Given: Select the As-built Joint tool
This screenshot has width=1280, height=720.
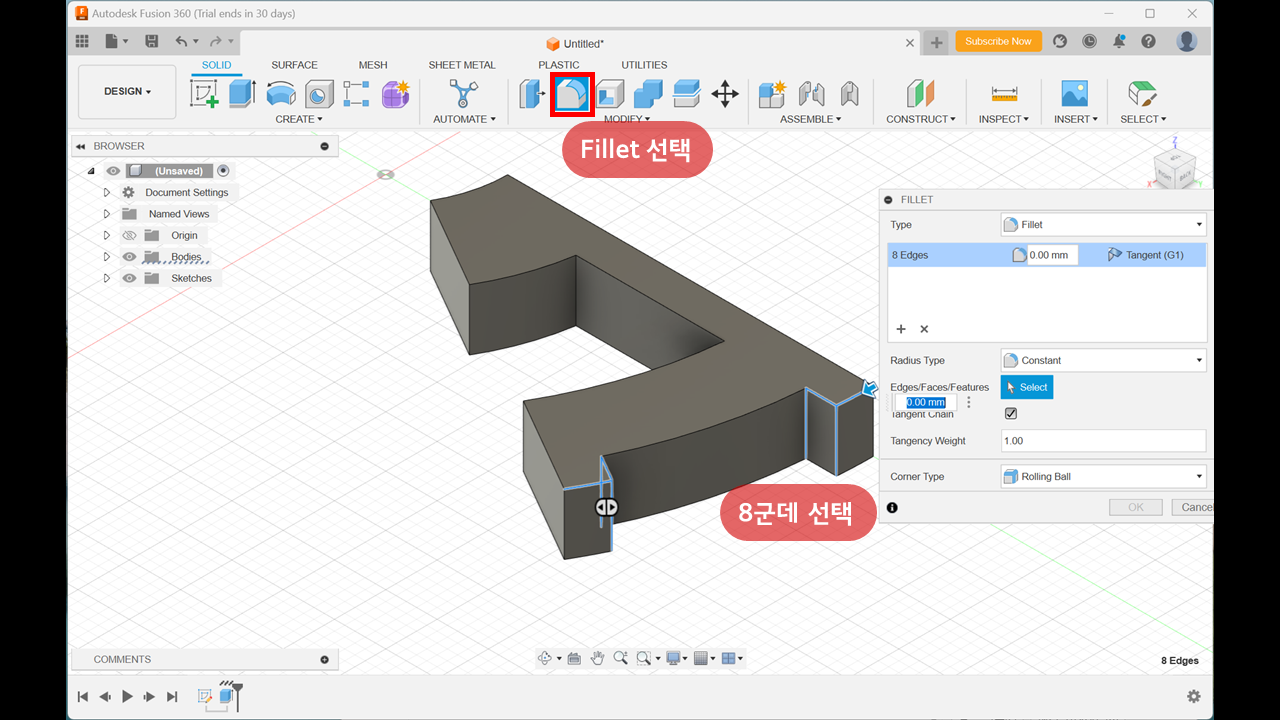Looking at the screenshot, I should pos(849,94).
